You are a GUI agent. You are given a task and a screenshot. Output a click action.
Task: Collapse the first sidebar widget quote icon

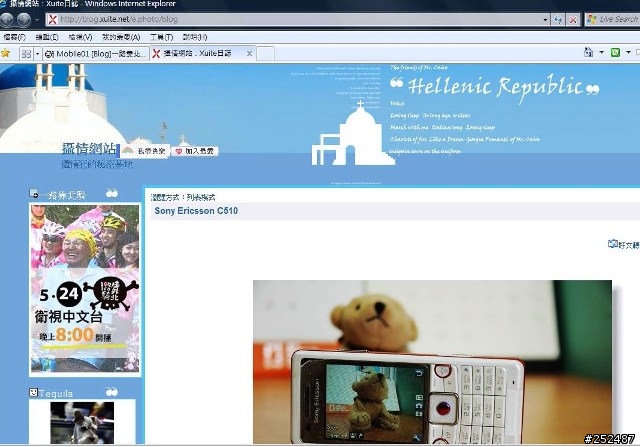point(112,193)
